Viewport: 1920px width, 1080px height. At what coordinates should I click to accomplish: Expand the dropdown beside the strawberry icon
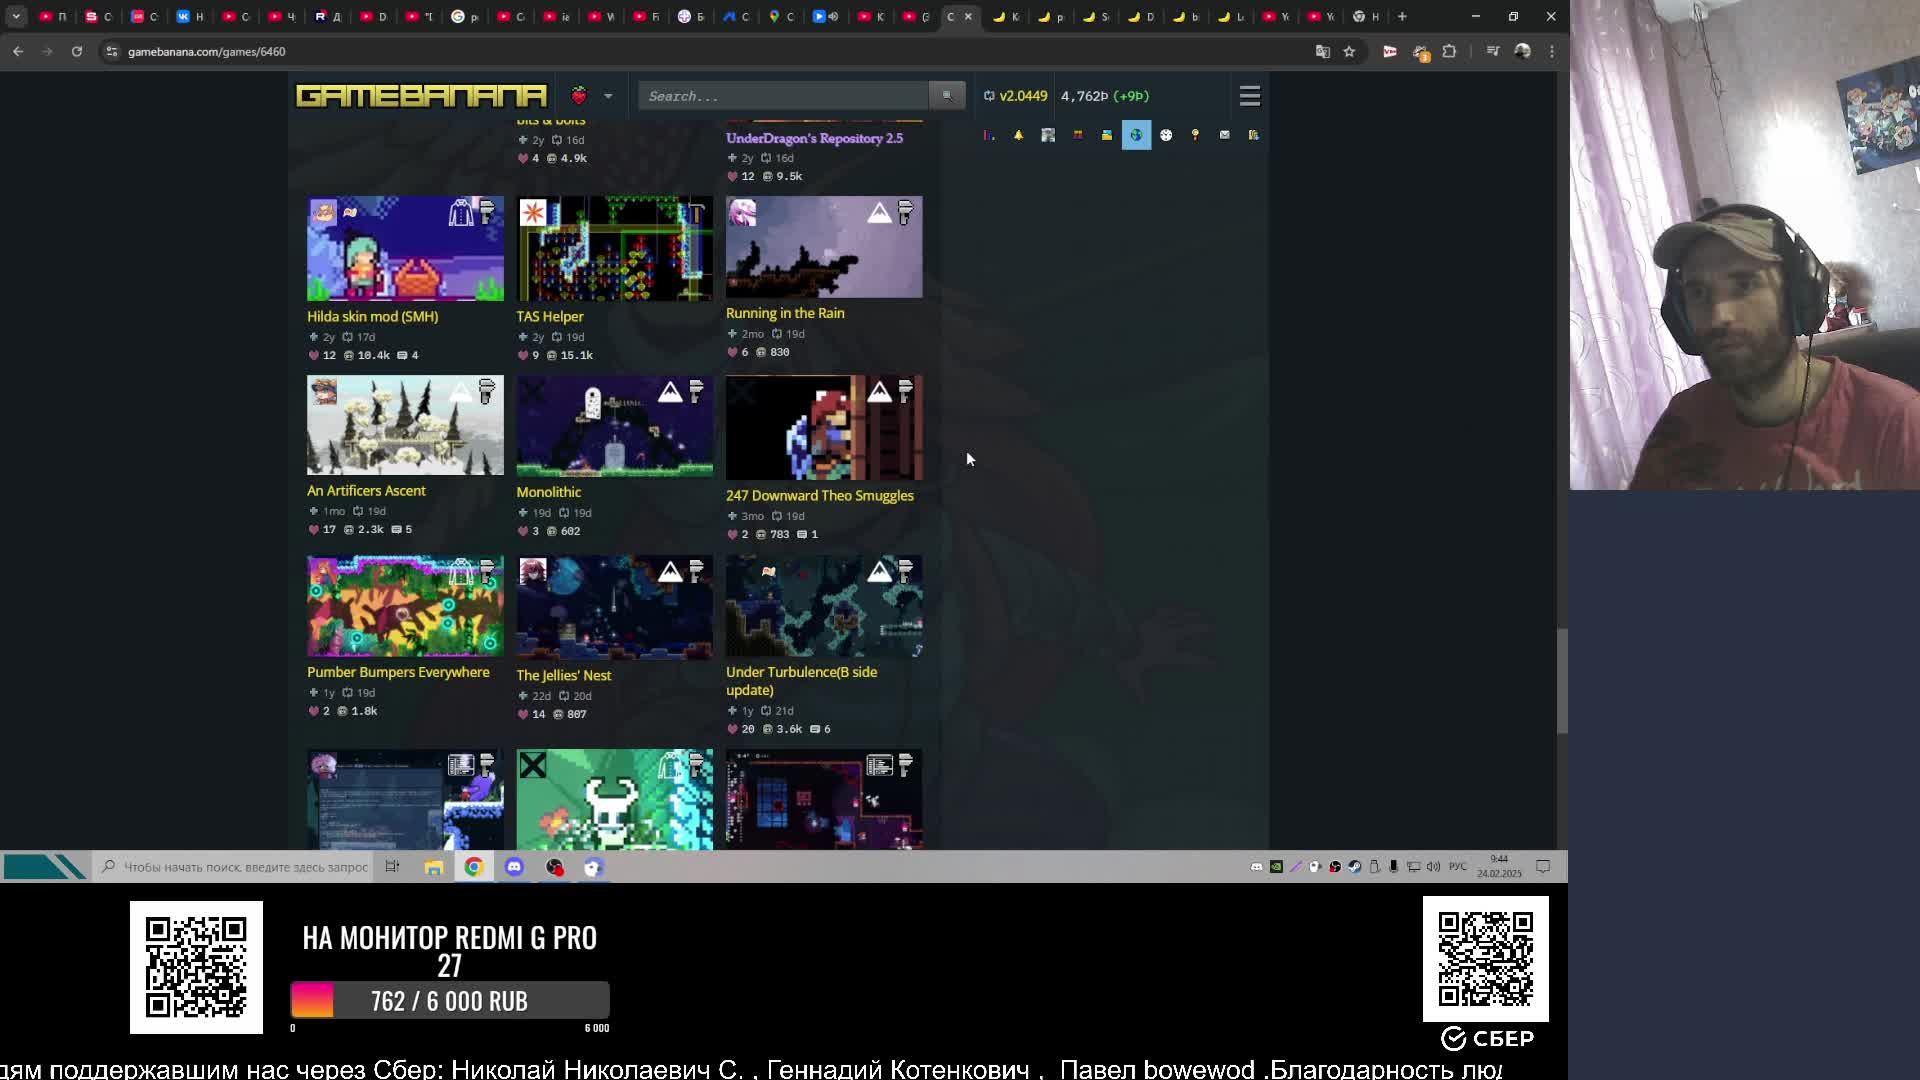[608, 96]
